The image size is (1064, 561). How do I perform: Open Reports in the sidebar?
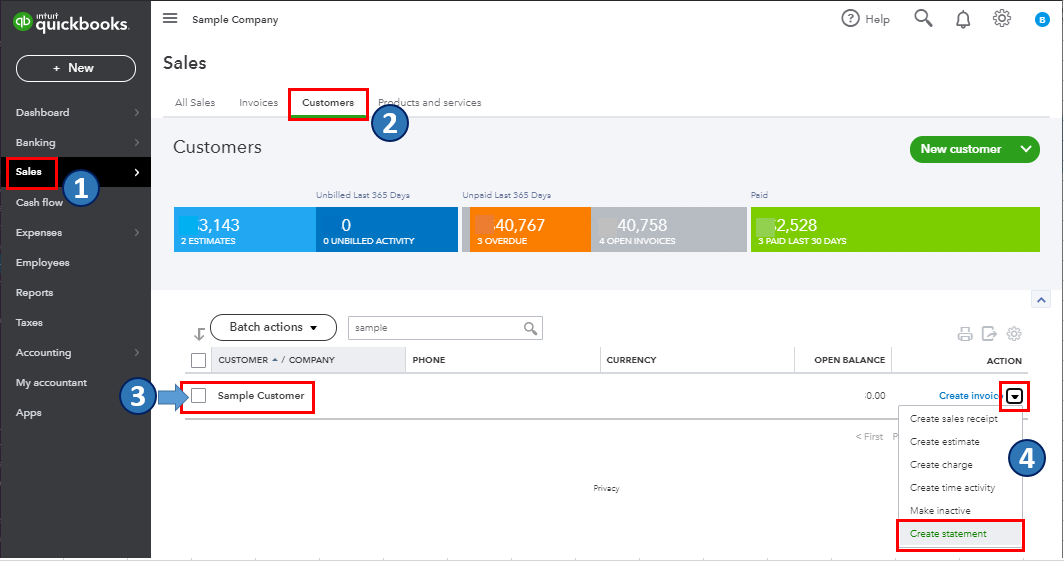pos(35,293)
